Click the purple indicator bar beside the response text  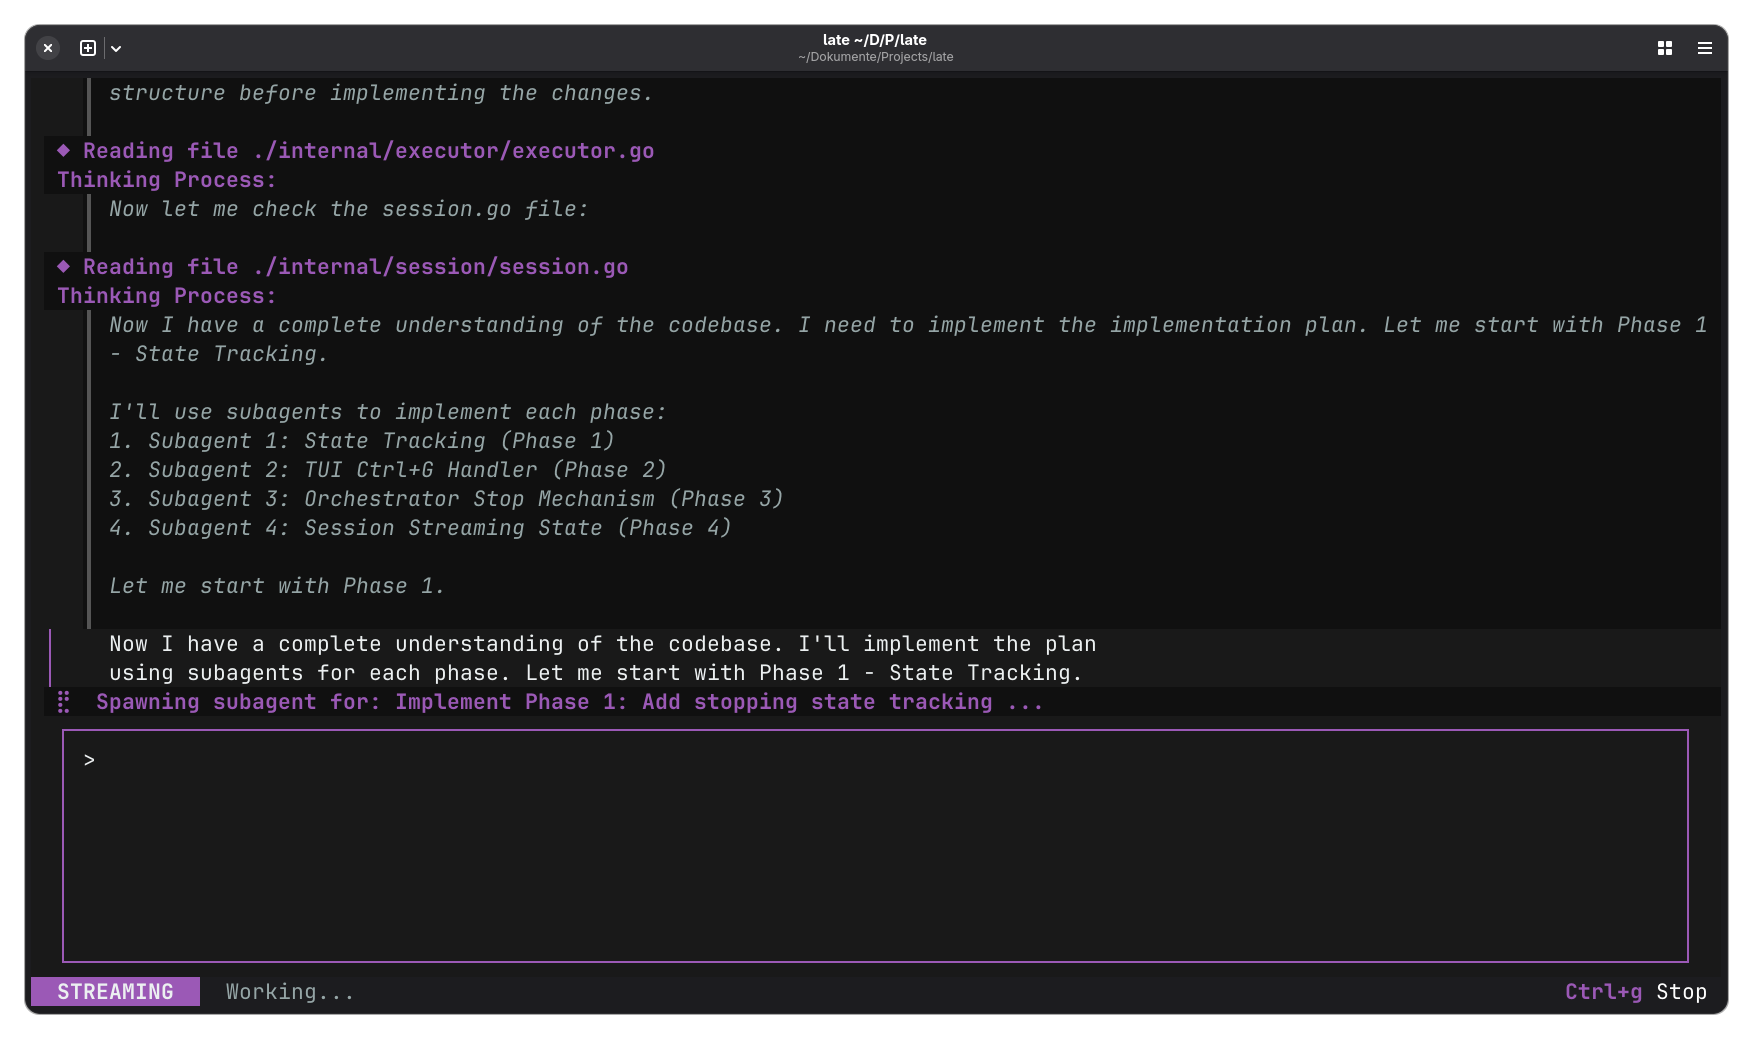coord(50,658)
